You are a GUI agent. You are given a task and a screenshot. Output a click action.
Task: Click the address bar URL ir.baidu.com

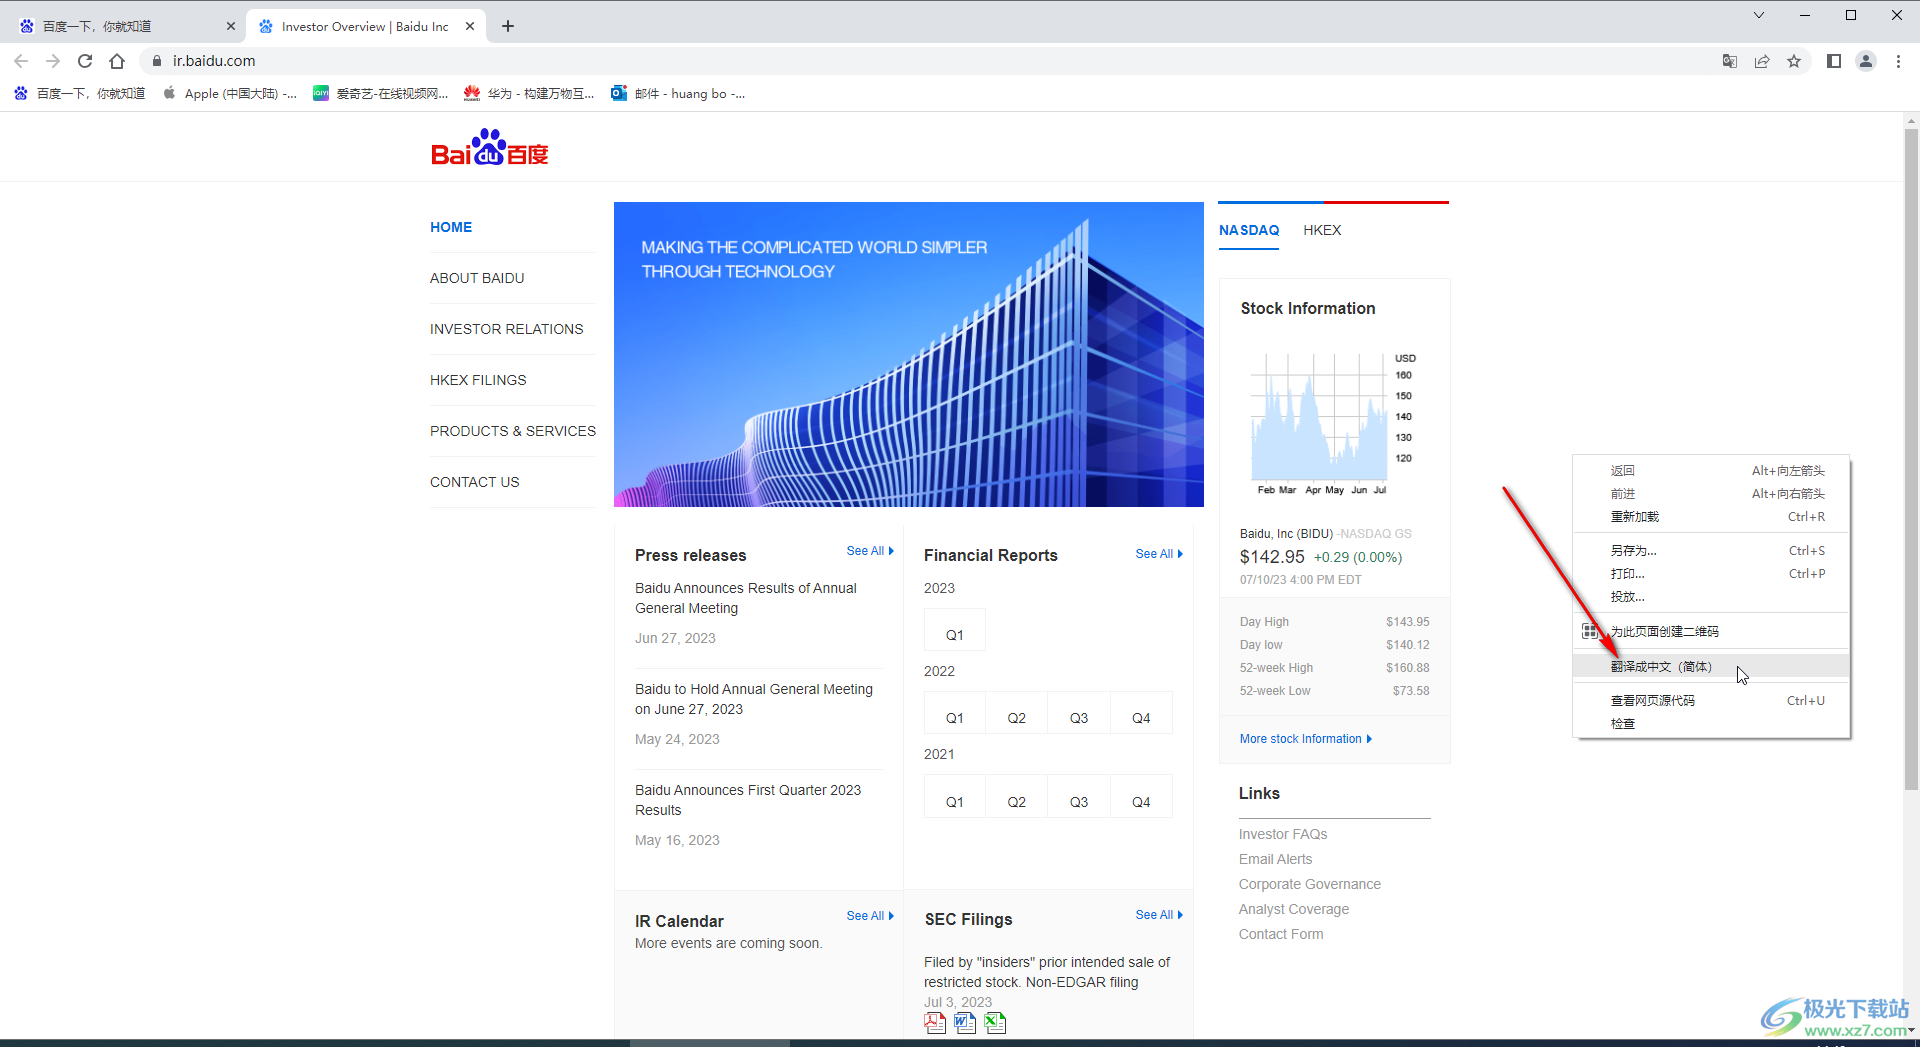point(214,61)
